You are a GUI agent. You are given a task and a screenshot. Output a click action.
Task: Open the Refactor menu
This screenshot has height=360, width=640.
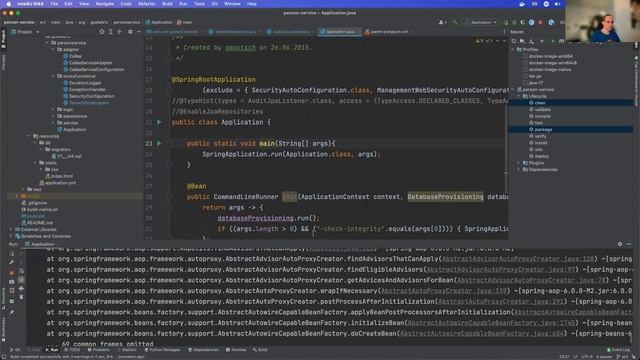tap(147, 4)
